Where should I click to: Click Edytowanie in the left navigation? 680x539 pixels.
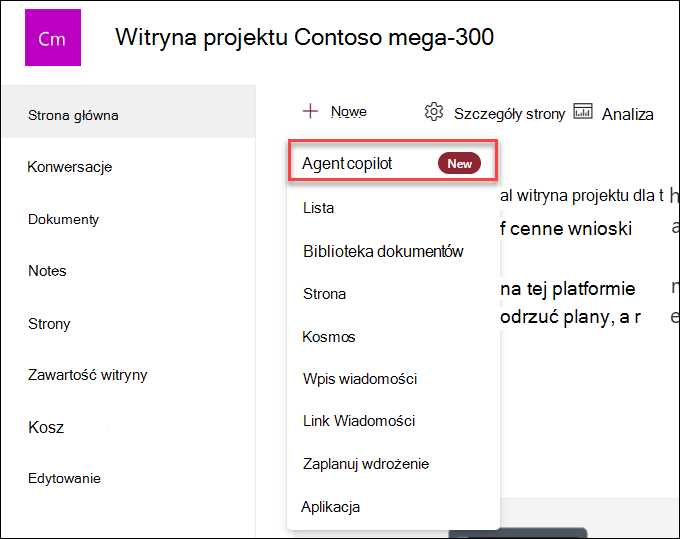point(64,478)
